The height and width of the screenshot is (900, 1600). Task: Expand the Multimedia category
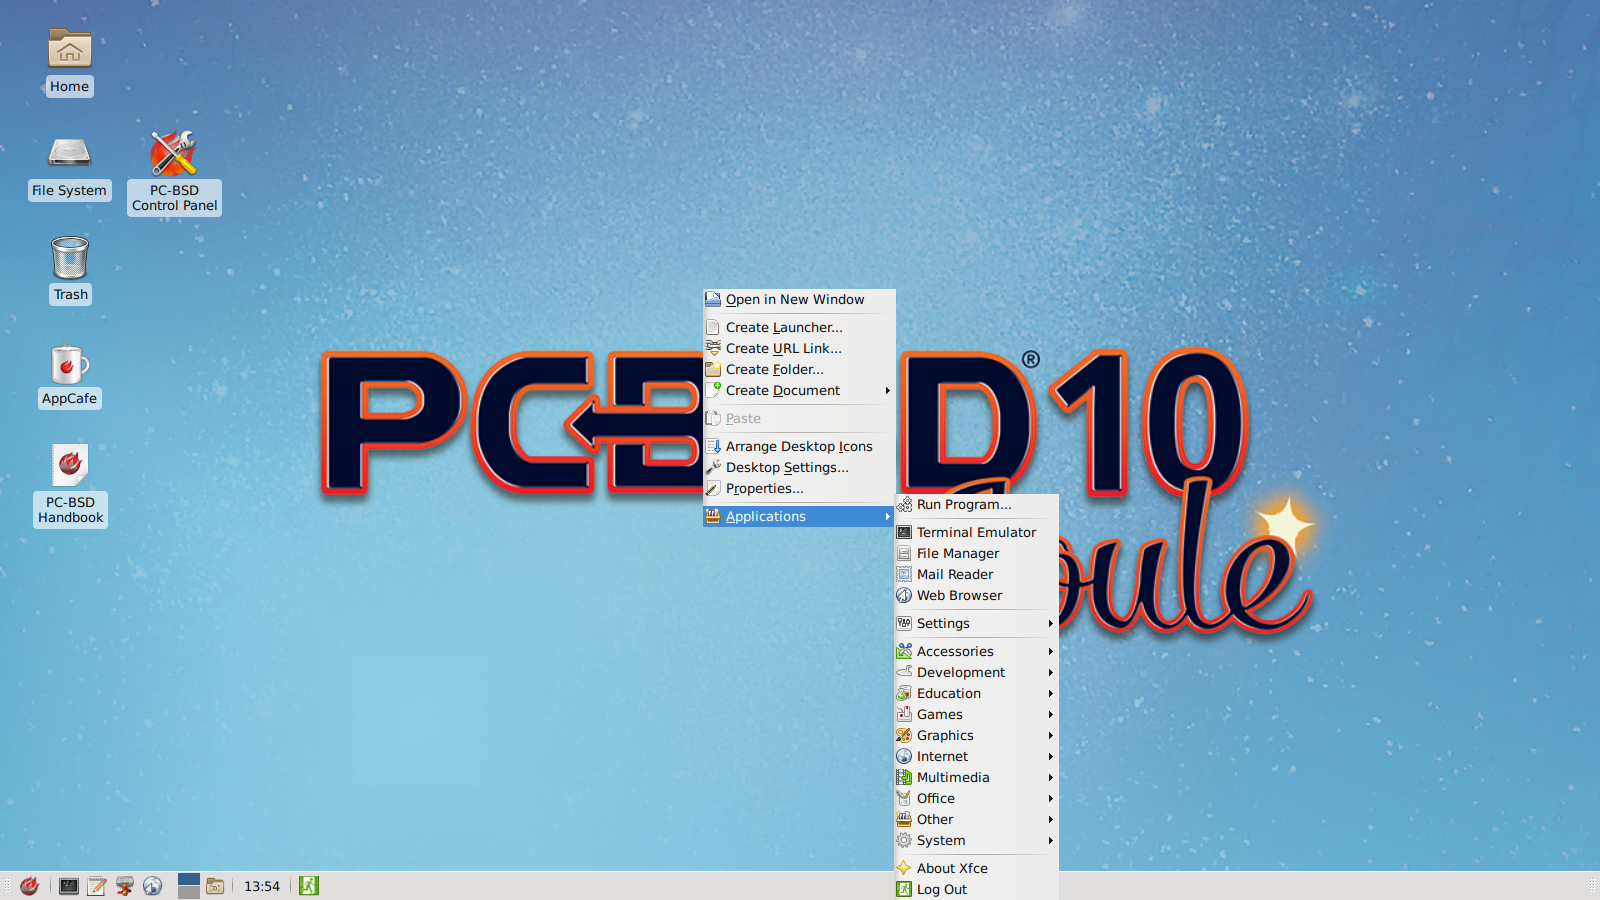coord(976,777)
